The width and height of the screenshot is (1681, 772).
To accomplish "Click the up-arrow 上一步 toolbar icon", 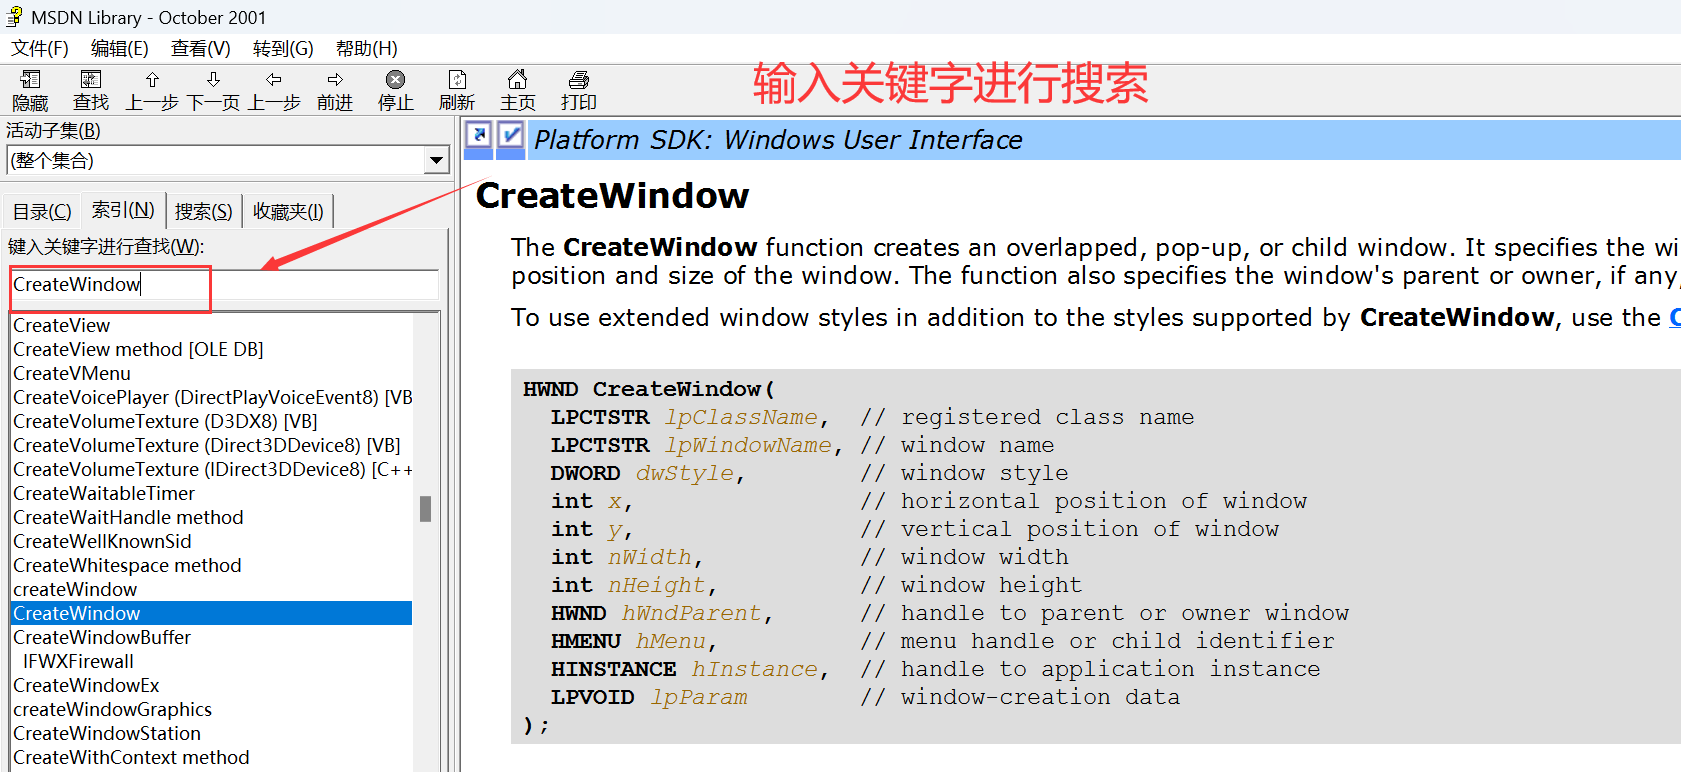I will pyautogui.click(x=152, y=80).
